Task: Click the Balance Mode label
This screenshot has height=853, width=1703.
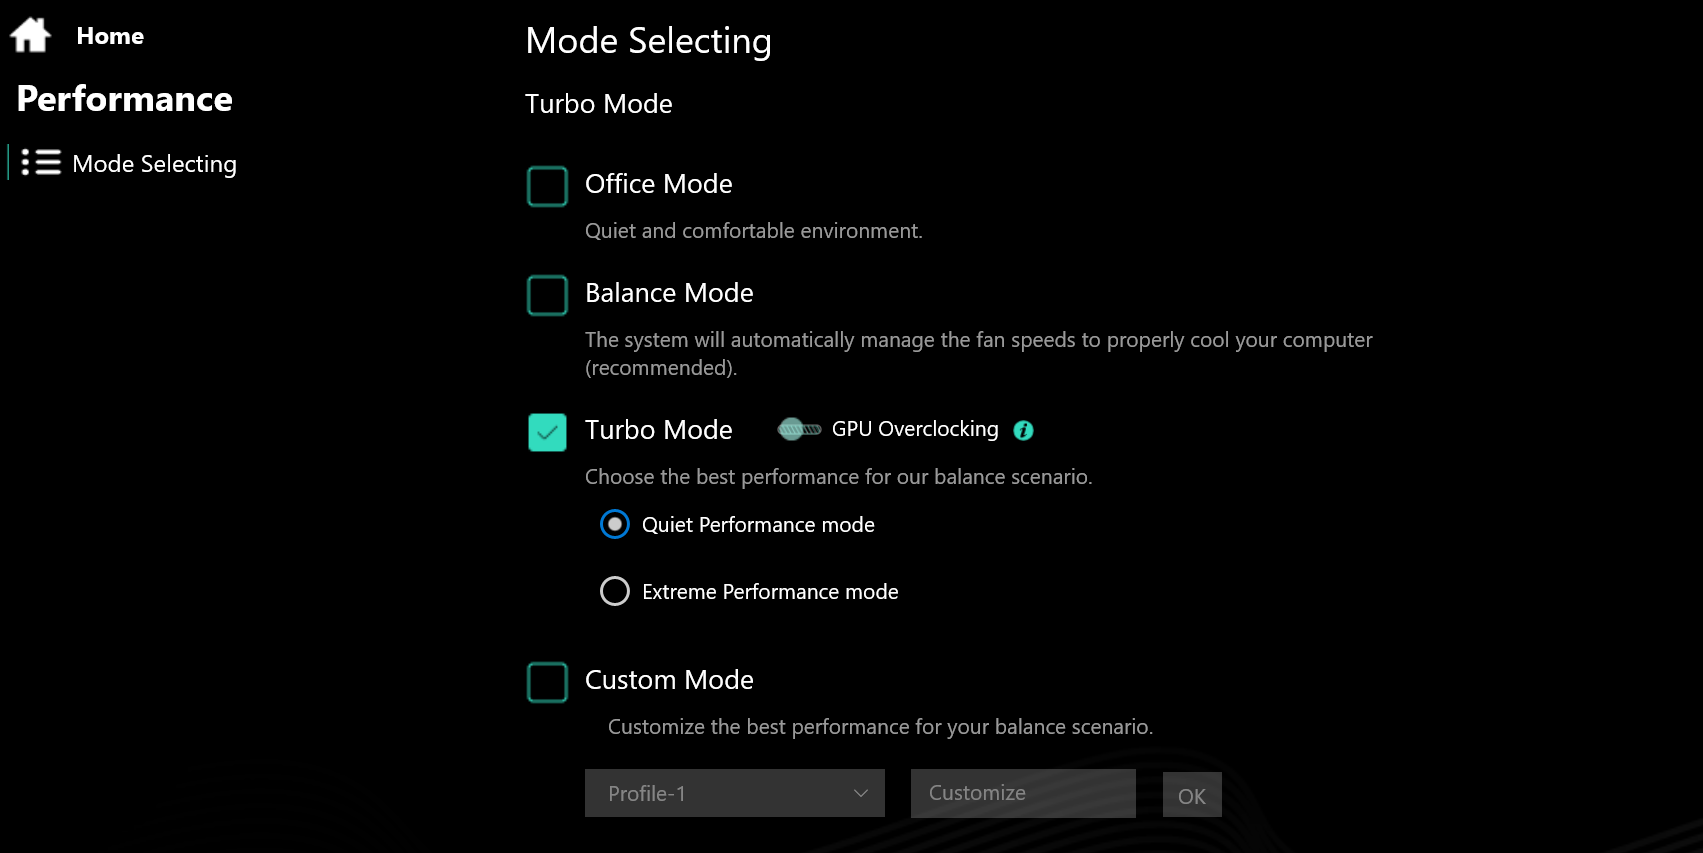Action: pyautogui.click(x=669, y=293)
